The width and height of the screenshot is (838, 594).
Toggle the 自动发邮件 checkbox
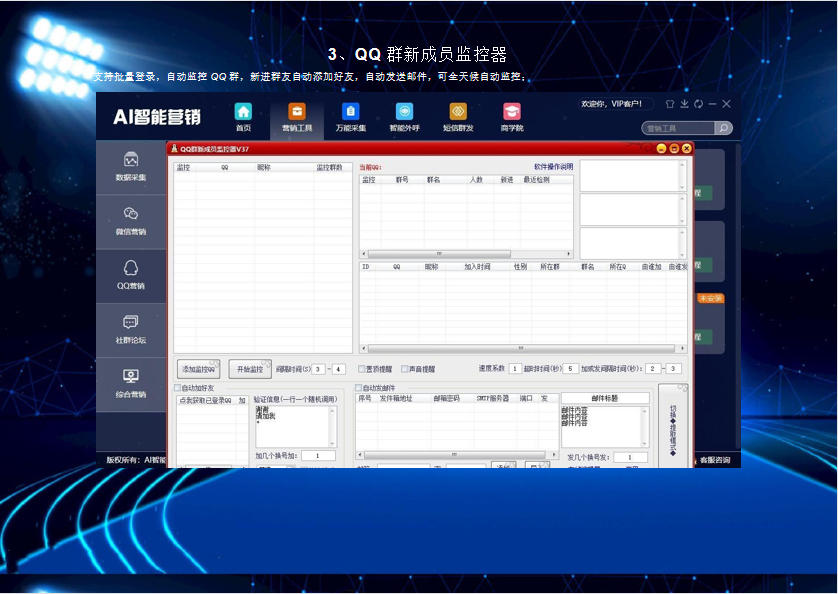point(359,388)
